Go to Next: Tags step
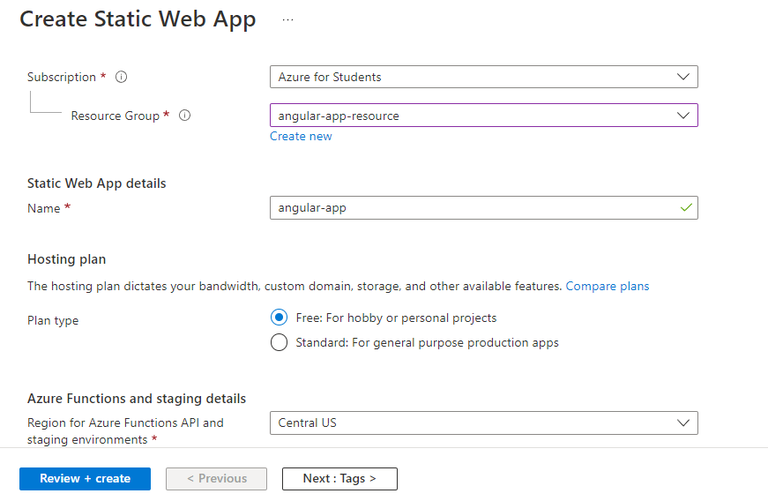Viewport: 768px width, 501px height. (x=339, y=479)
